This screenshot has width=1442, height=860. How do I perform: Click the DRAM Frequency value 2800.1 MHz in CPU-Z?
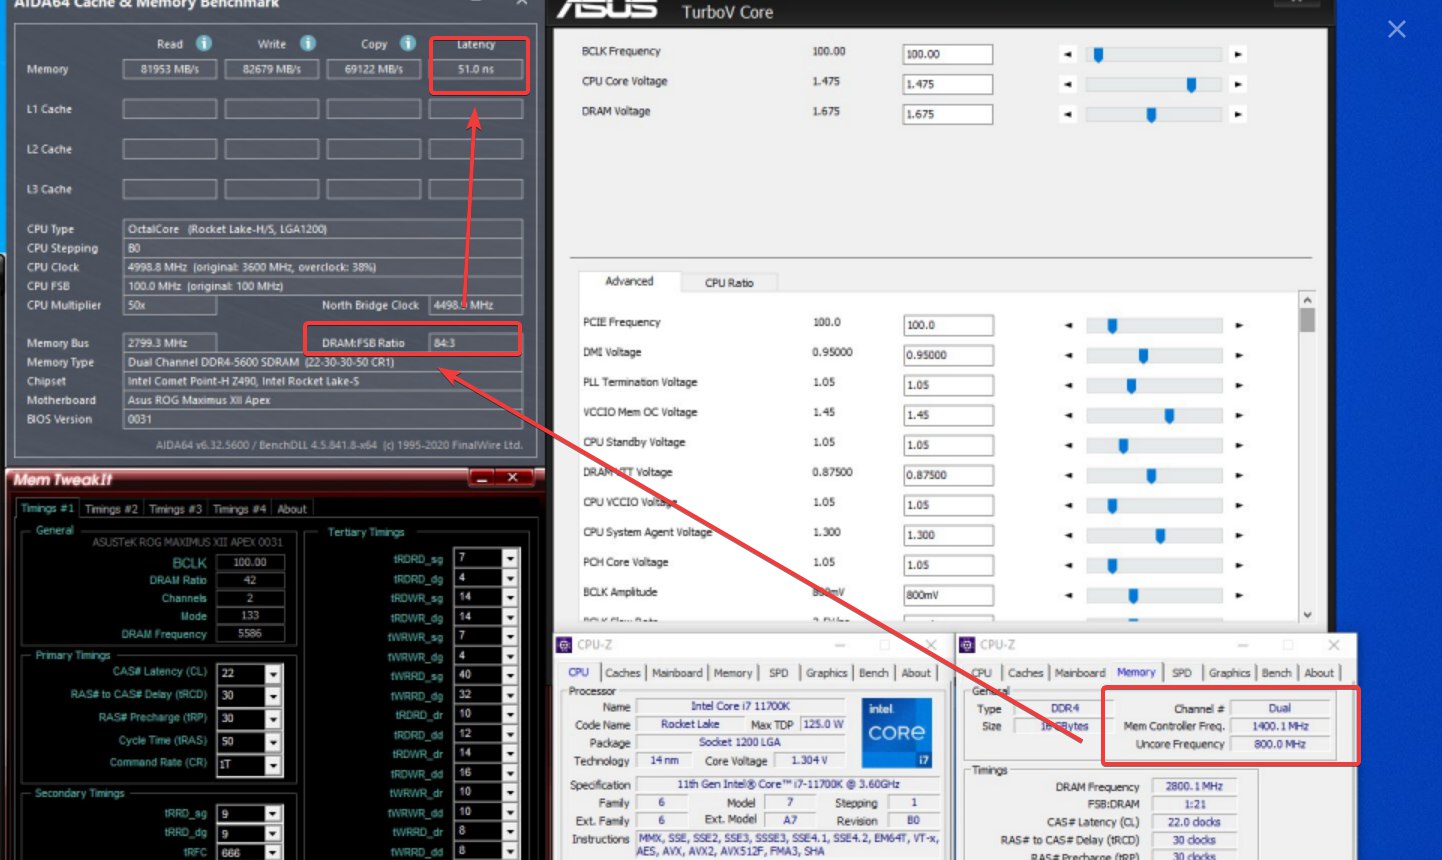[x=1194, y=786]
